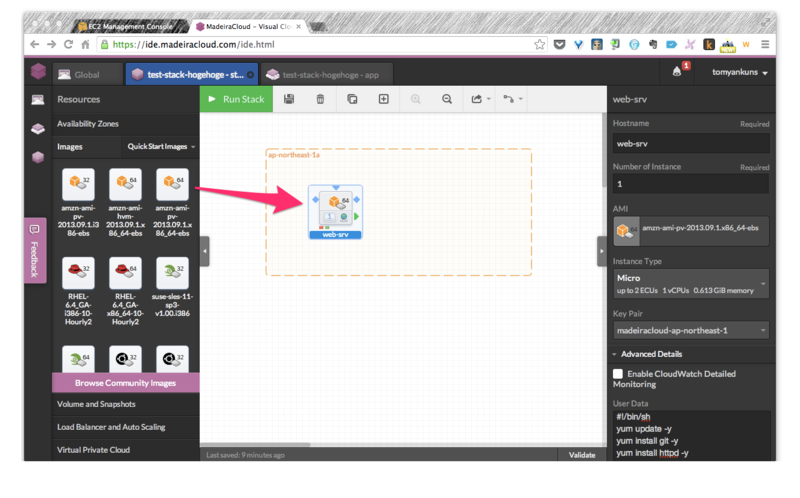Collapse the left resources panel handle
This screenshot has height=498, width=800.
pos(205,251)
